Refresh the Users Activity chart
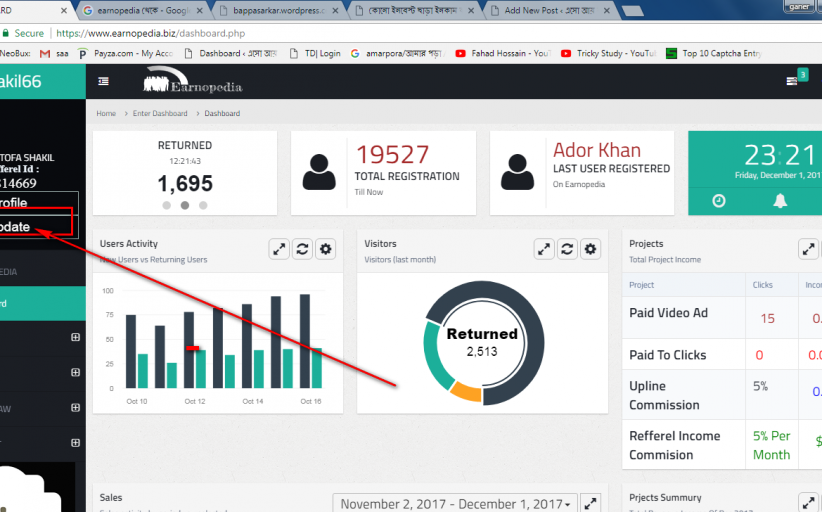 [x=302, y=249]
